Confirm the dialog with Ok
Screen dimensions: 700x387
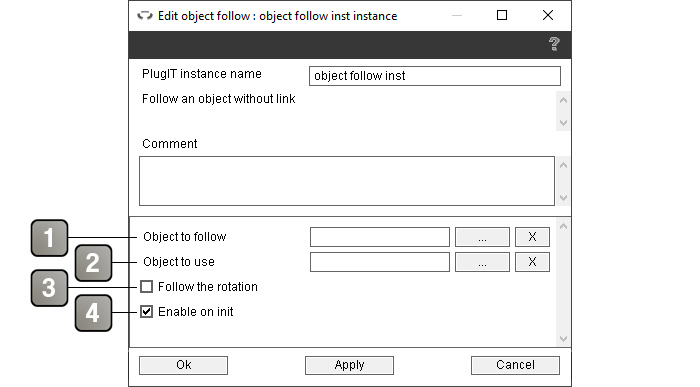tap(183, 365)
